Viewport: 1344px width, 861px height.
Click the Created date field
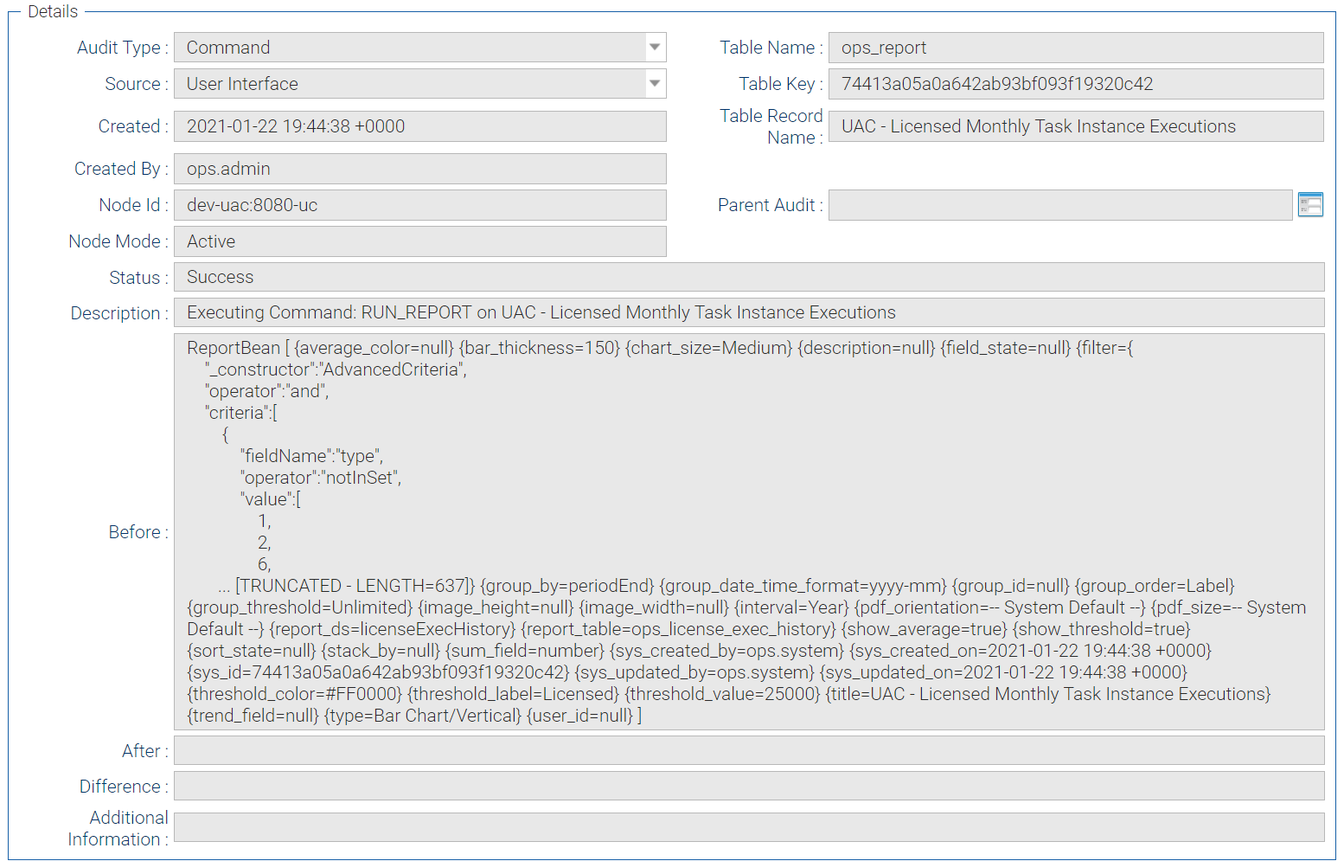click(x=420, y=126)
